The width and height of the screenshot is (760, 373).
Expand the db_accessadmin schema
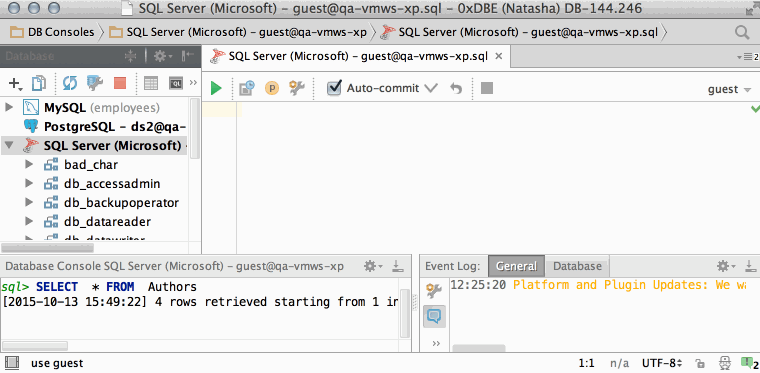coord(29,183)
